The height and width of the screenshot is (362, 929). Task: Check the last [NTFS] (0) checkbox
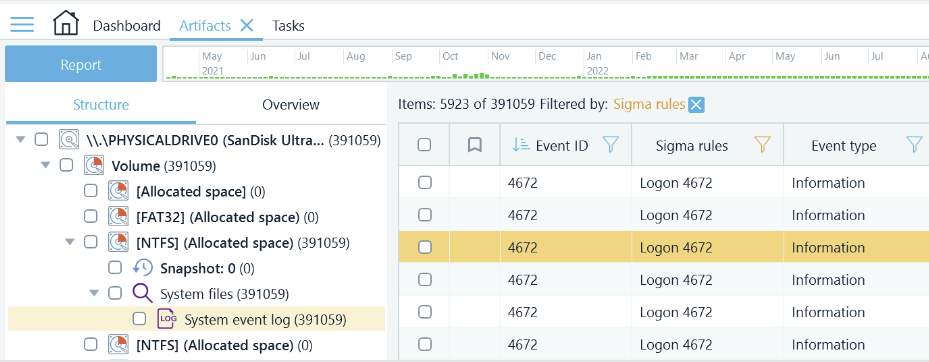tap(90, 345)
